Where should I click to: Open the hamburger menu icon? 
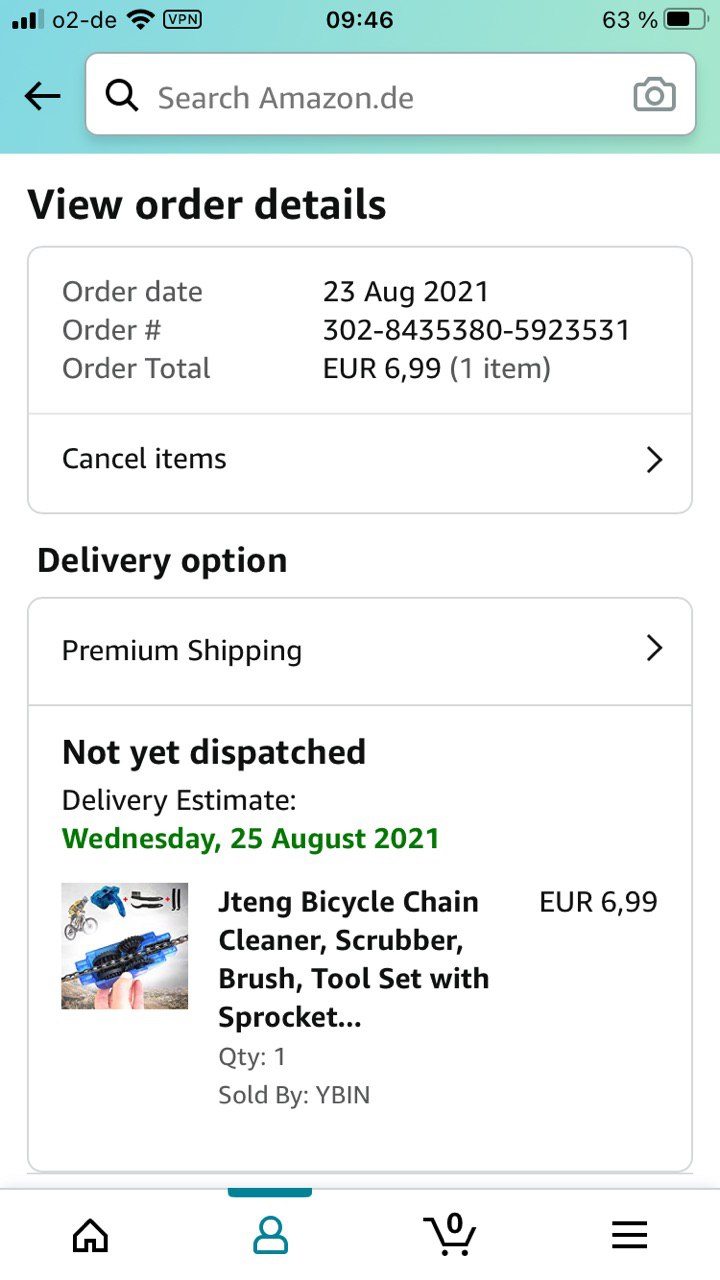[629, 1235]
